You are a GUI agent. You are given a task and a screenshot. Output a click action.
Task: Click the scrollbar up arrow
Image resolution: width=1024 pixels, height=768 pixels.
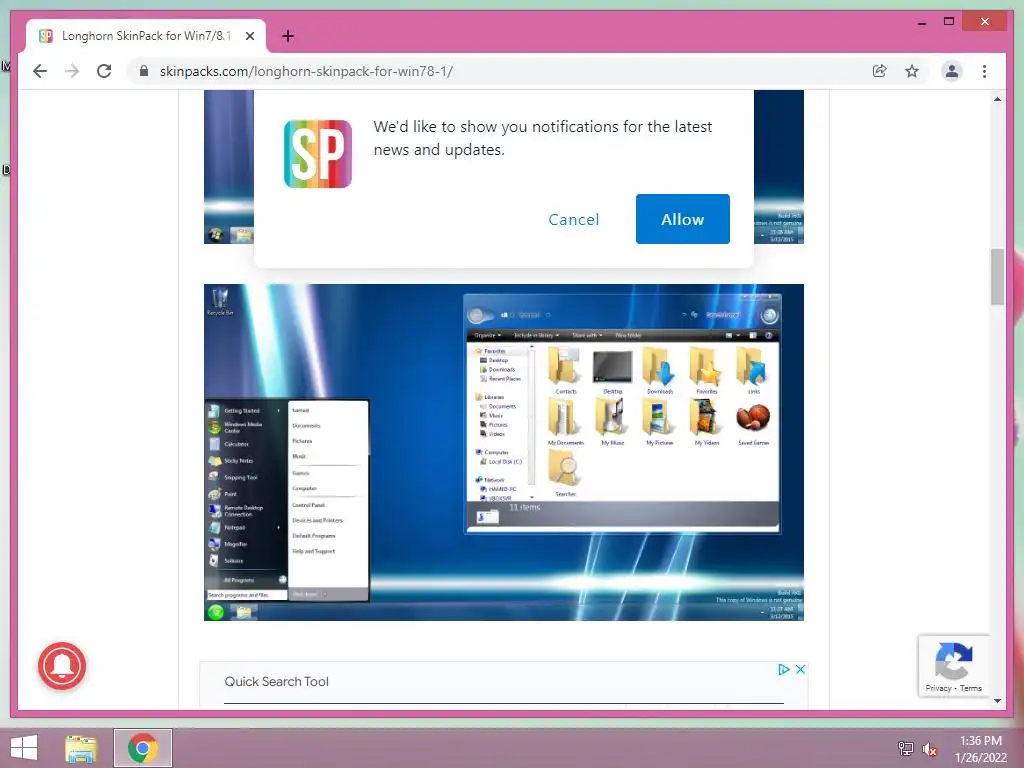tap(997, 99)
